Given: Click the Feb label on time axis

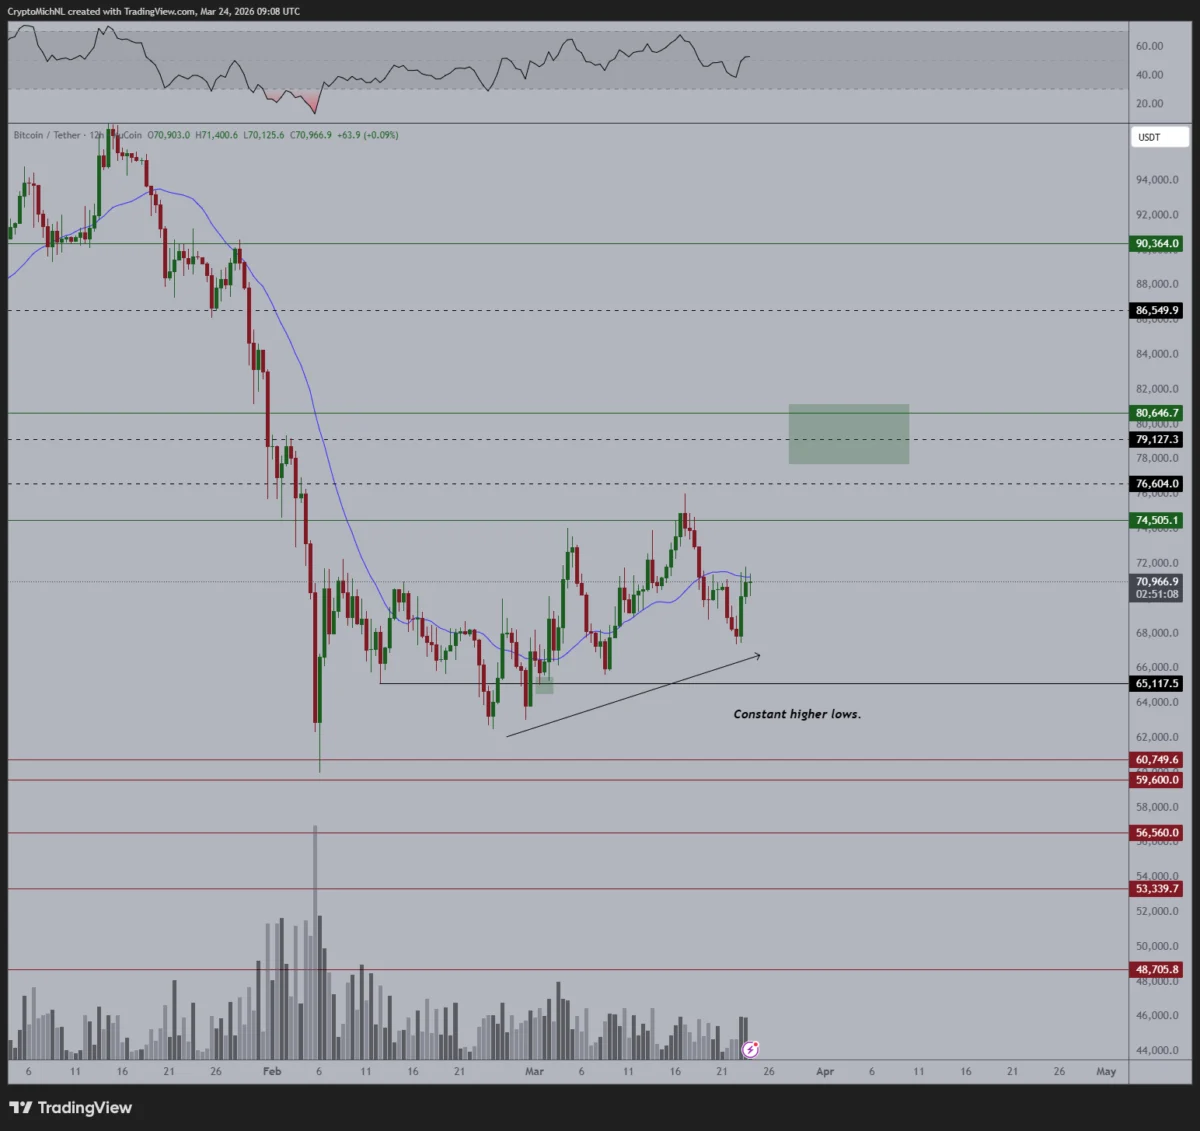Looking at the screenshot, I should click(x=272, y=1071).
